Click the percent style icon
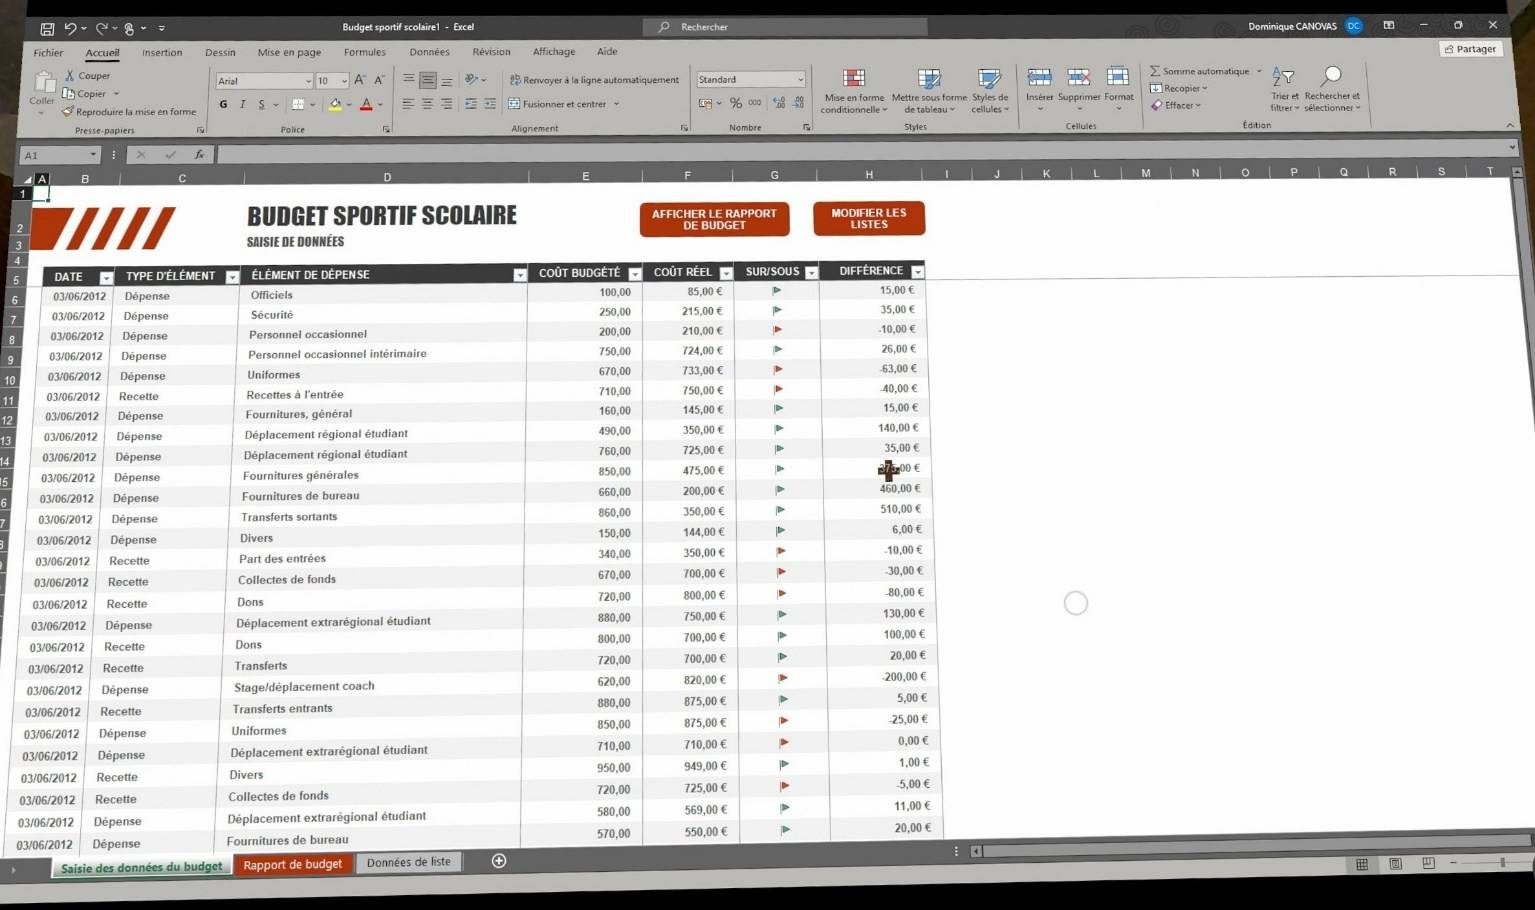Image resolution: width=1535 pixels, height=910 pixels. tap(736, 103)
